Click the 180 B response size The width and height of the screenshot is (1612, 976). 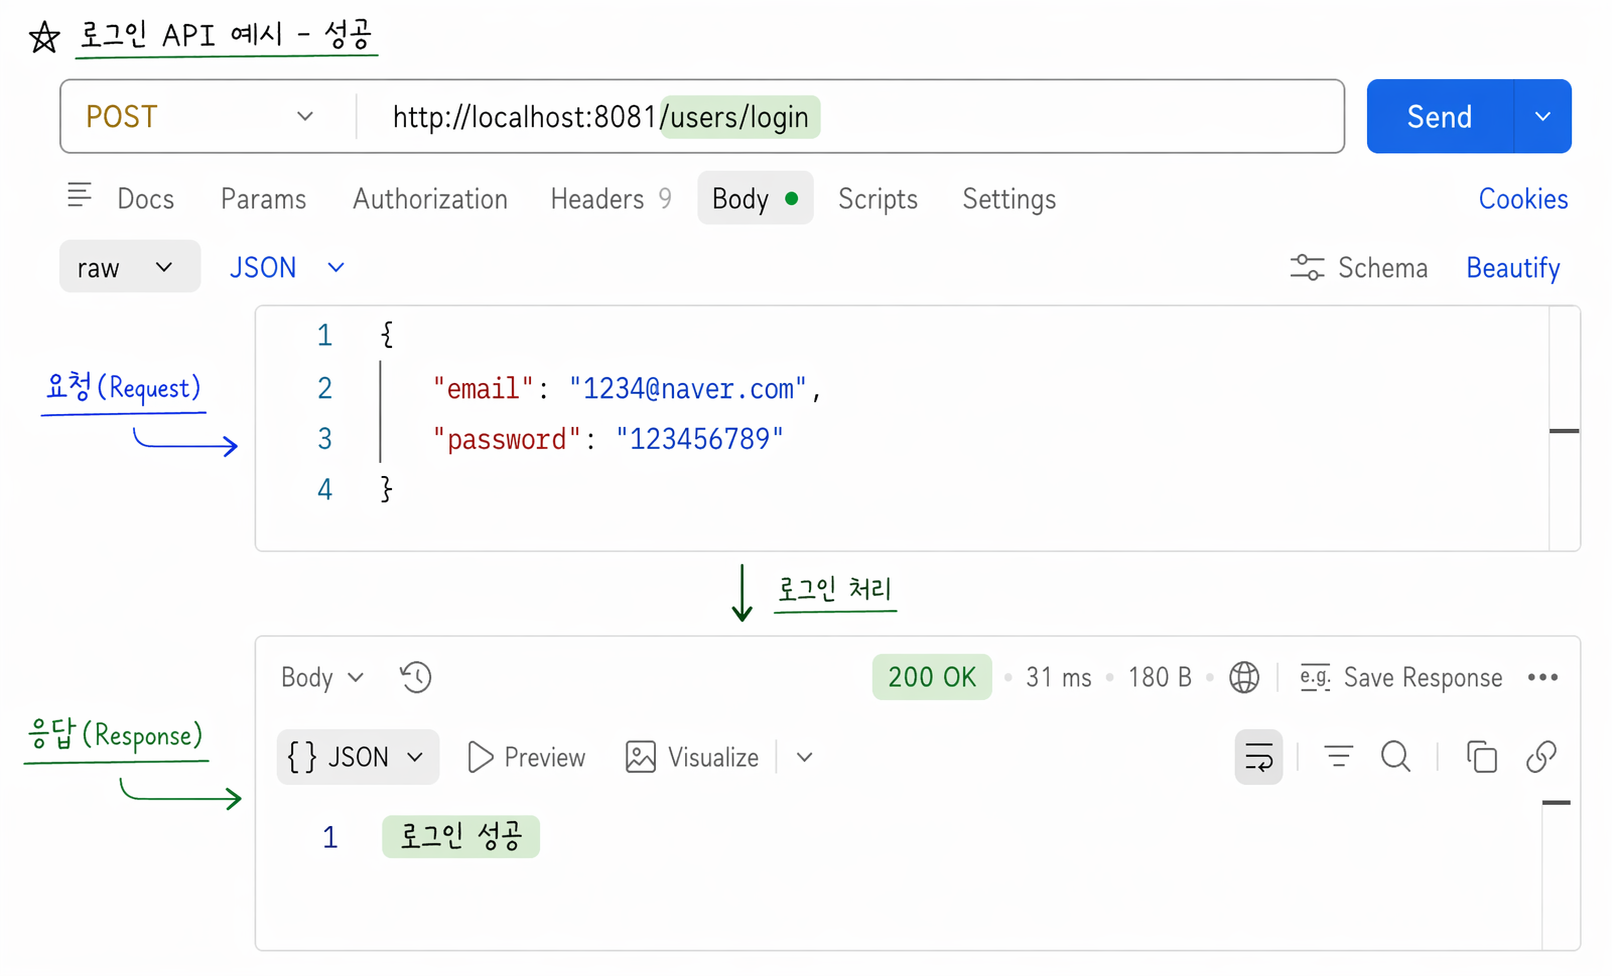[x=1160, y=677]
